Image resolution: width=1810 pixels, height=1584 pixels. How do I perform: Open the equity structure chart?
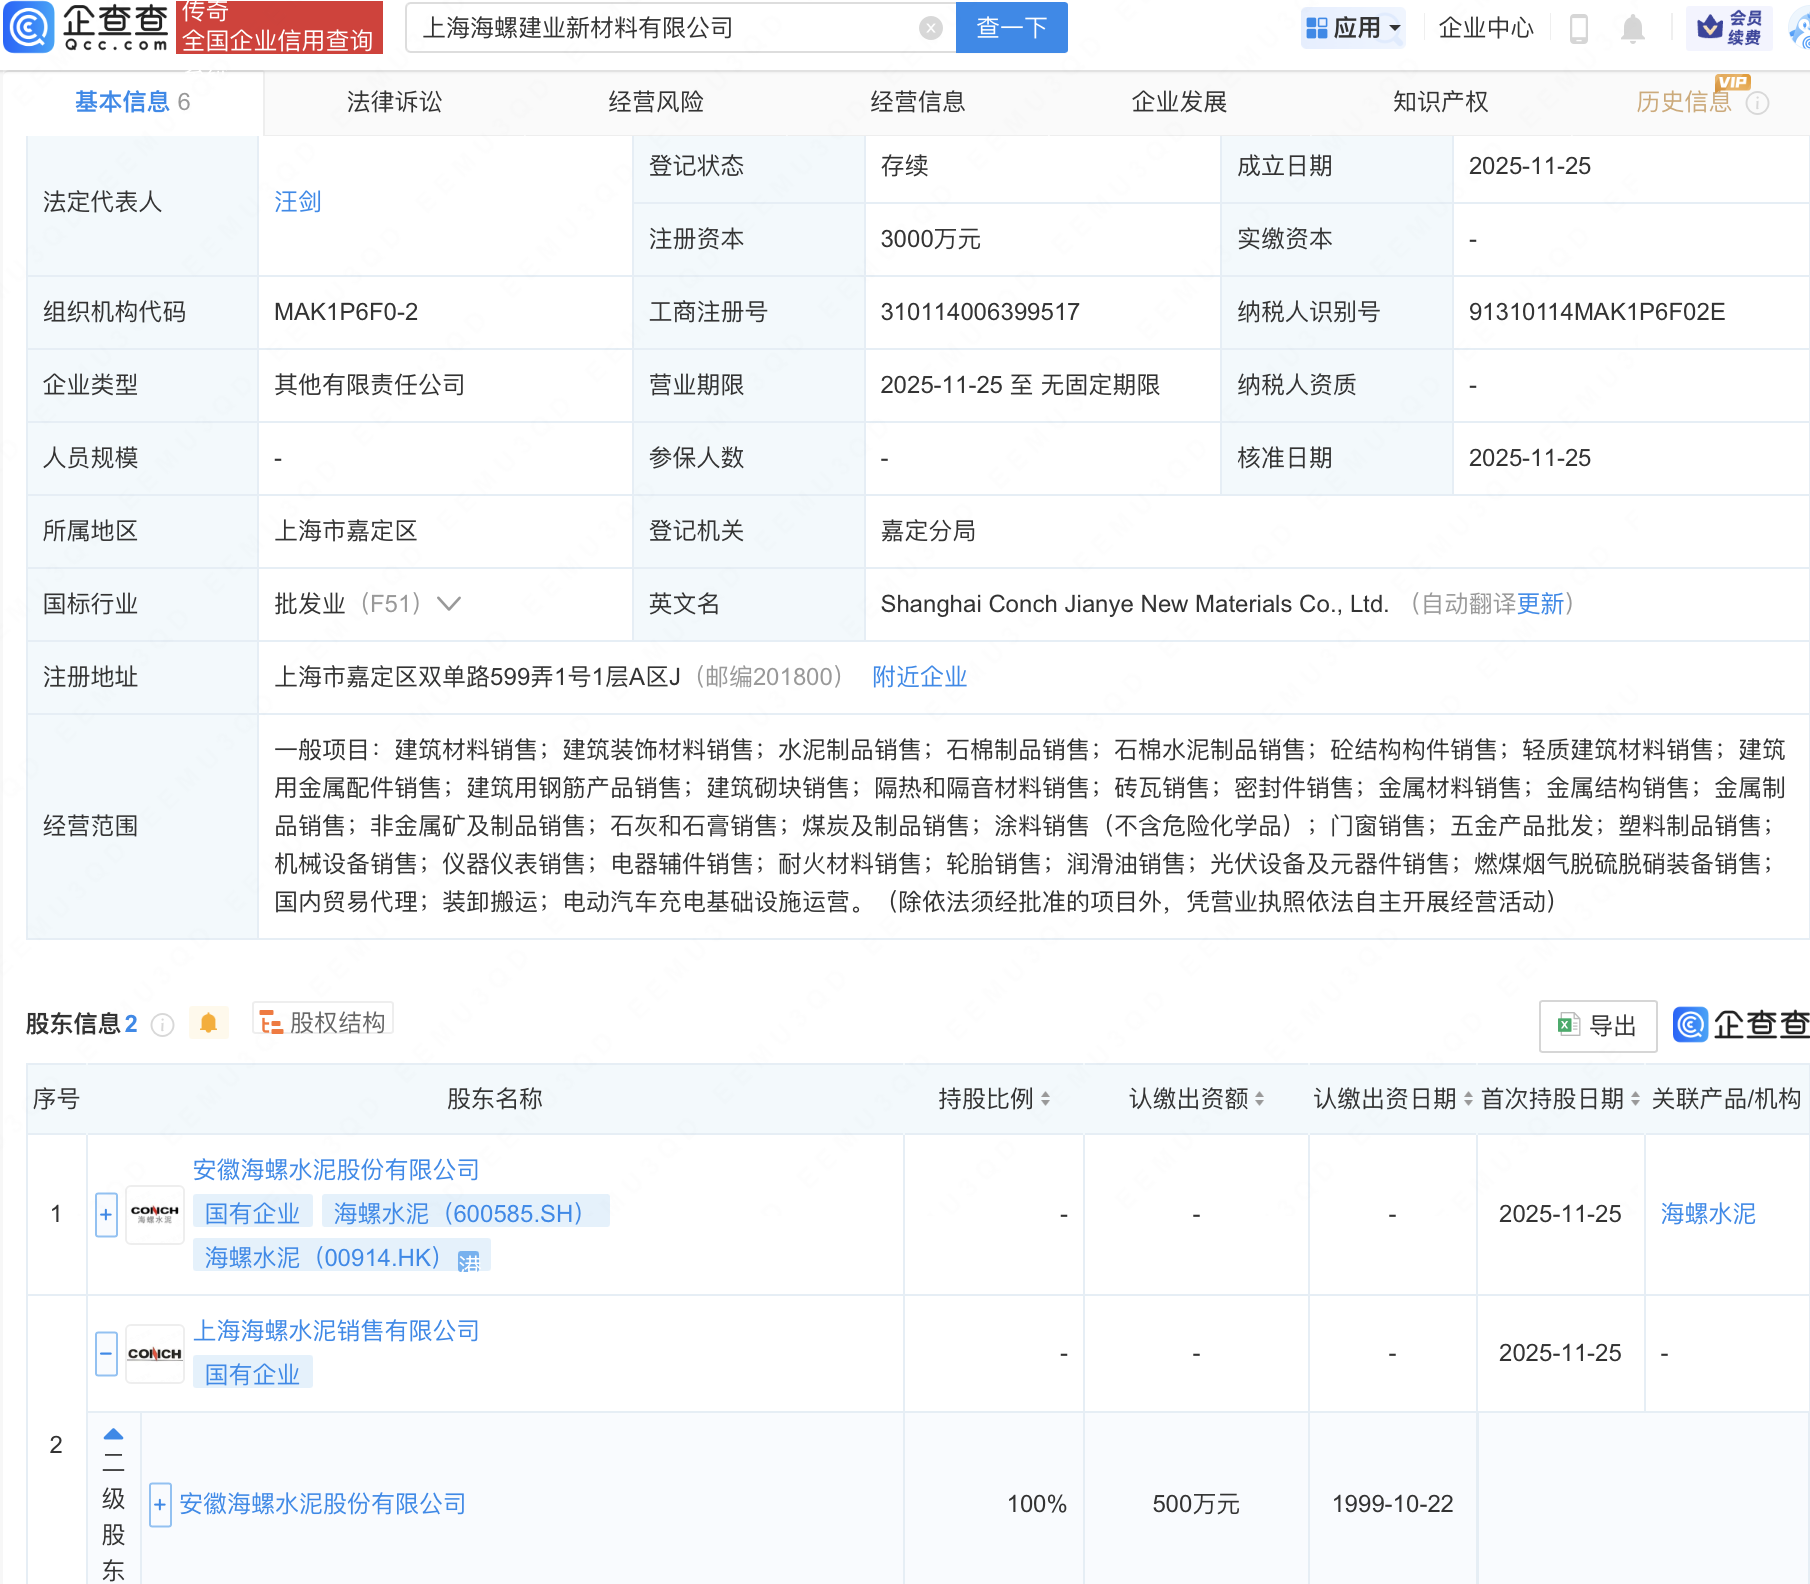click(x=323, y=1022)
